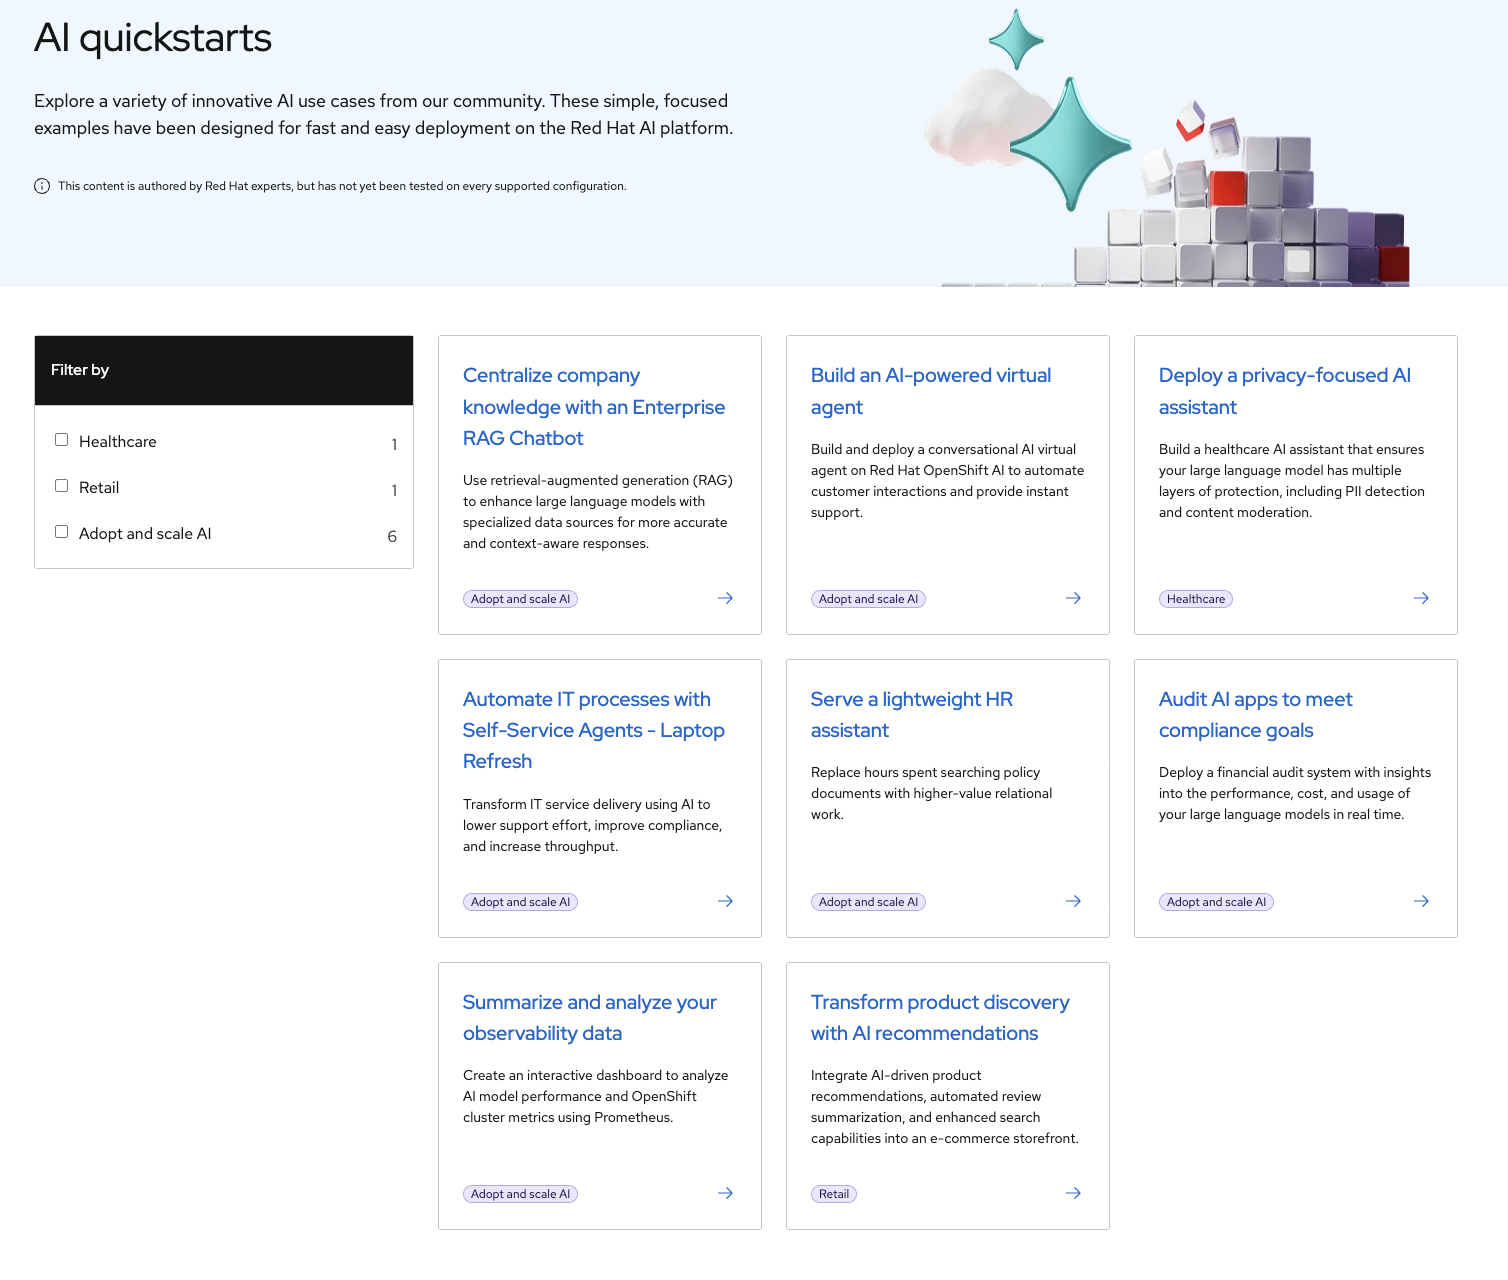The height and width of the screenshot is (1280, 1508).
Task: Click arrow icon on Audit AI apps card
Action: 1421,901
